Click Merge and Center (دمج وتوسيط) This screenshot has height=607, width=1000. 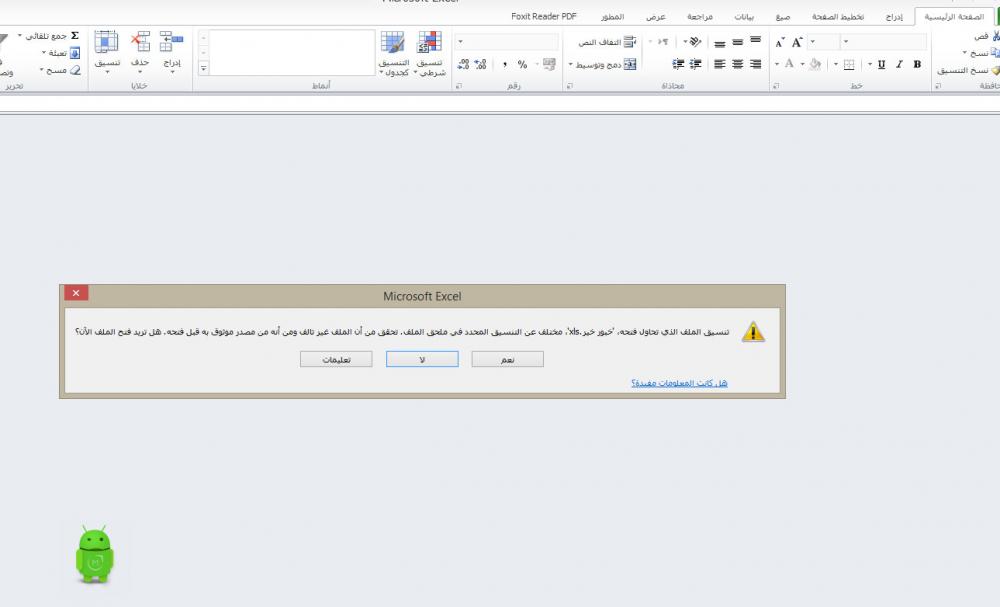click(x=606, y=64)
